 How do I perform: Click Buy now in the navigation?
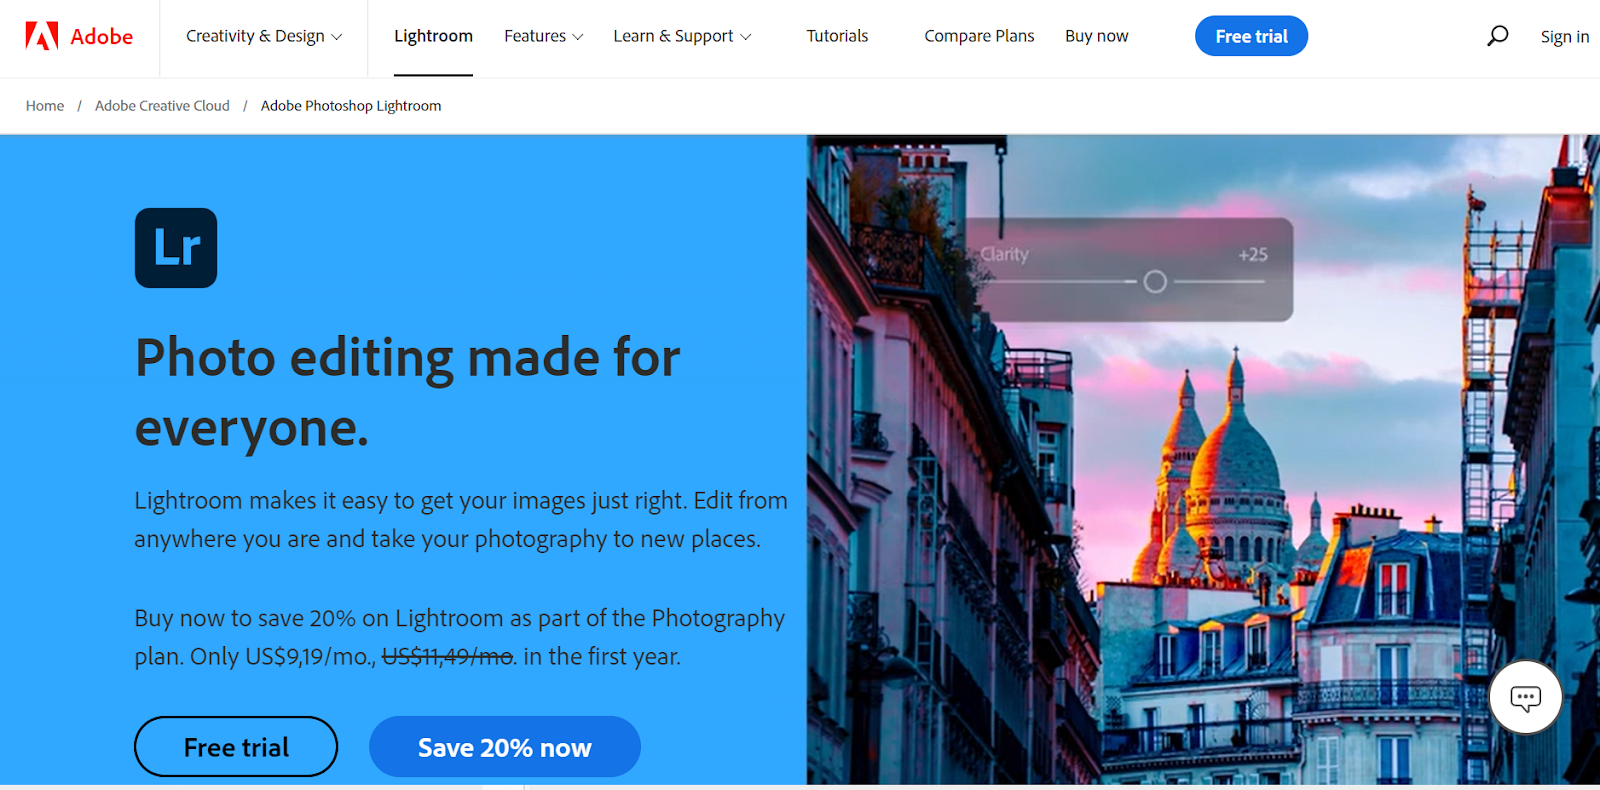coord(1096,36)
